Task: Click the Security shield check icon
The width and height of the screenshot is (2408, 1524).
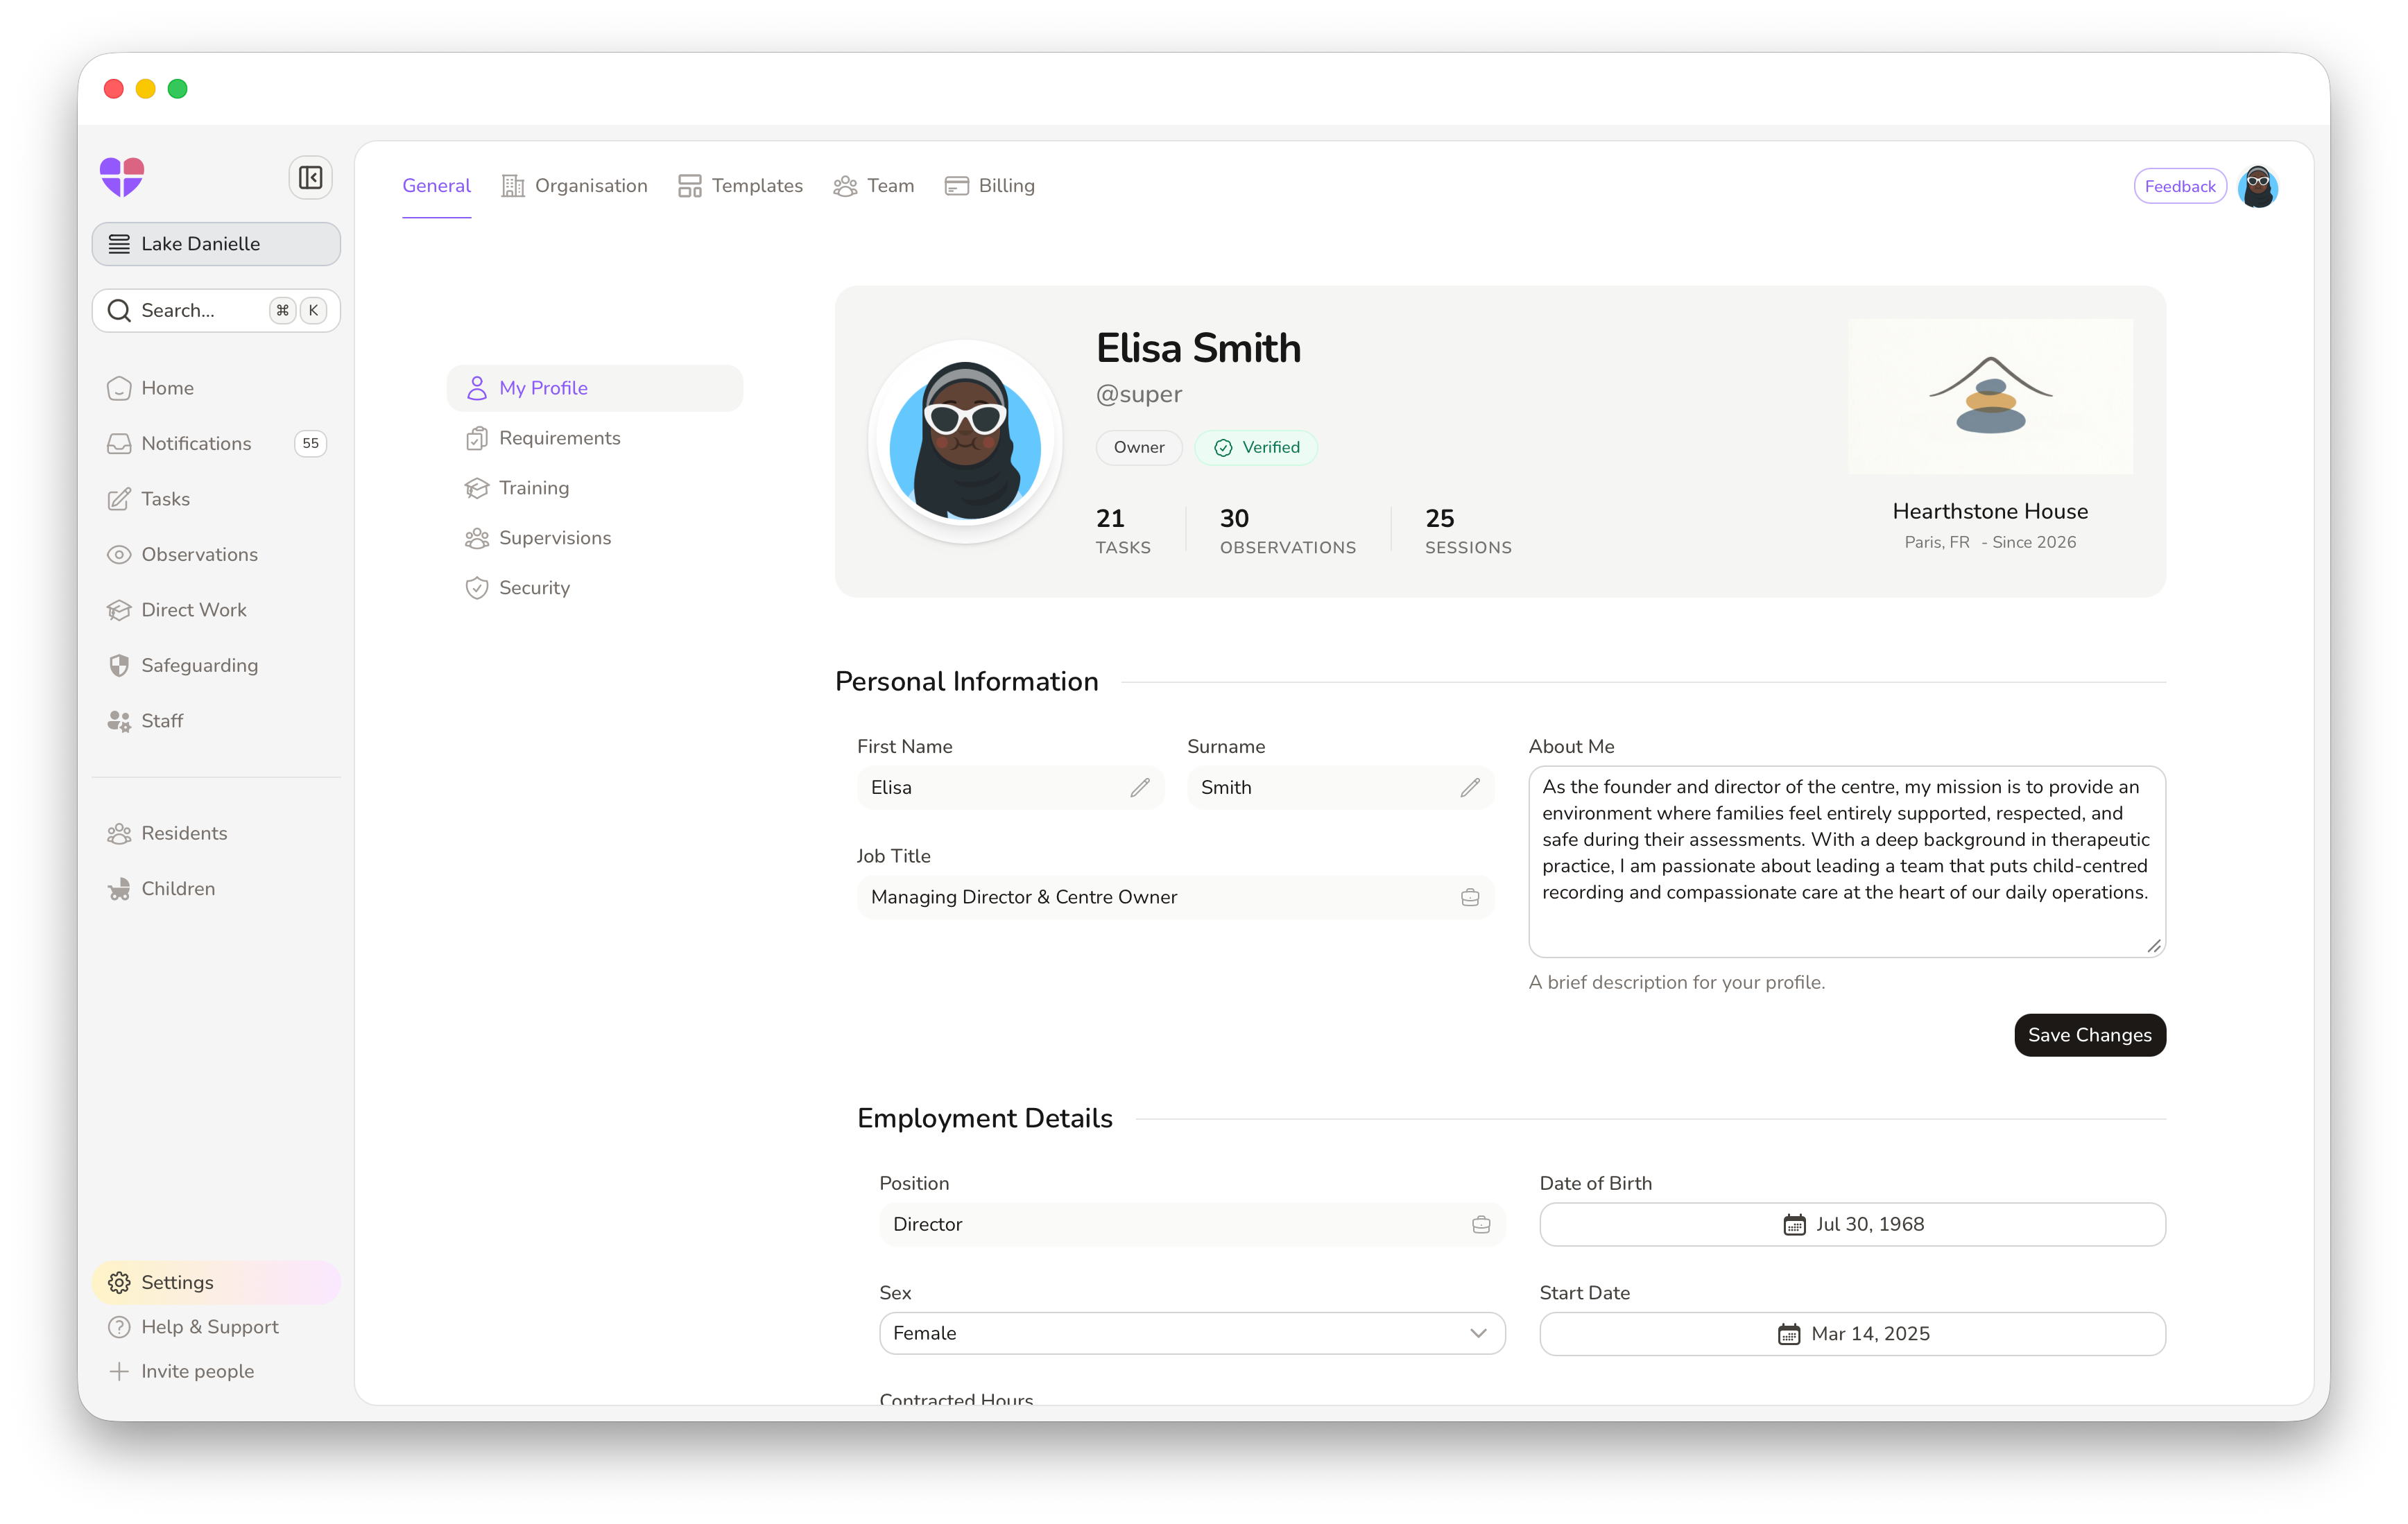Action: tap(477, 588)
